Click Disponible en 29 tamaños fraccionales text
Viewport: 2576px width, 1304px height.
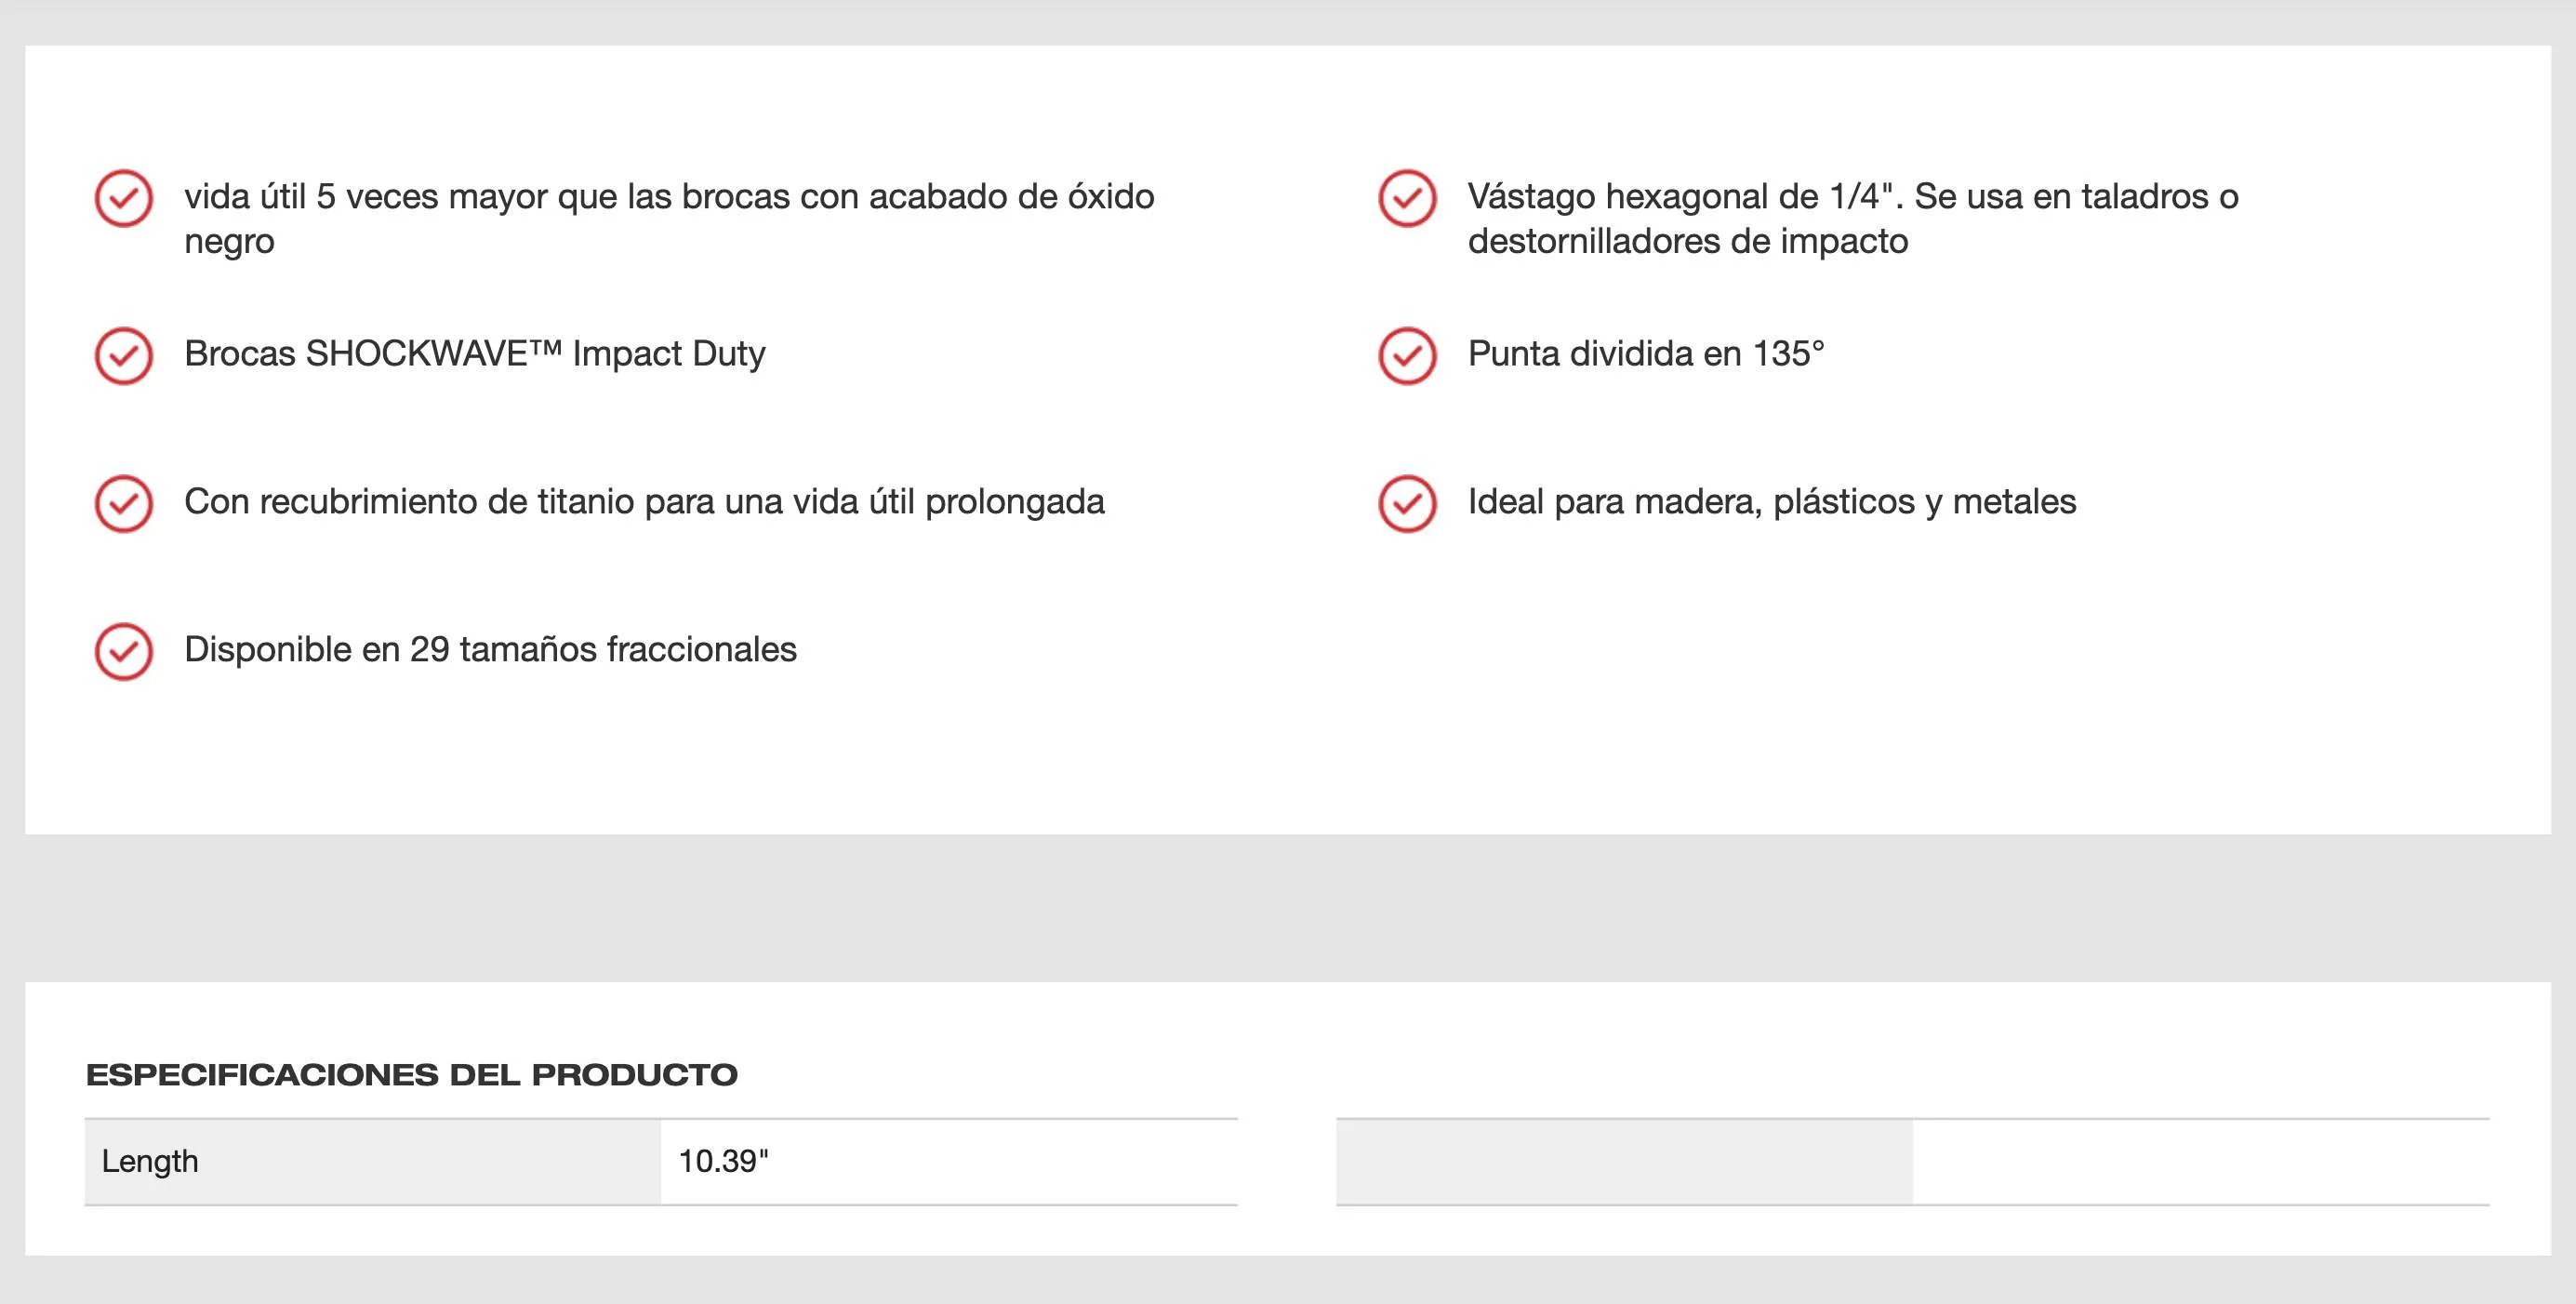pos(490,650)
